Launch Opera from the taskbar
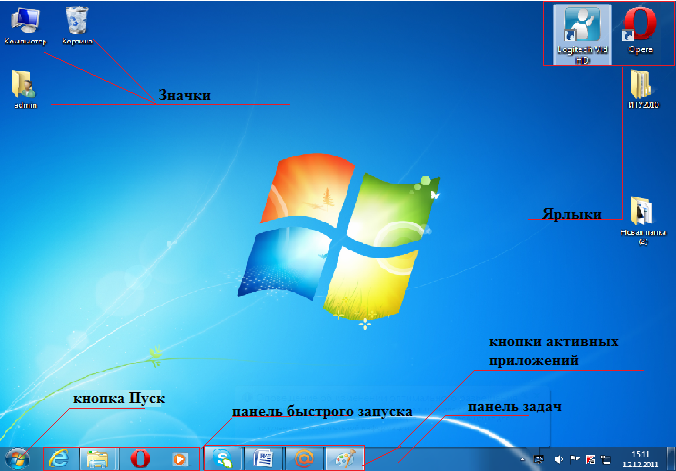The width and height of the screenshot is (676, 471). 140,459
